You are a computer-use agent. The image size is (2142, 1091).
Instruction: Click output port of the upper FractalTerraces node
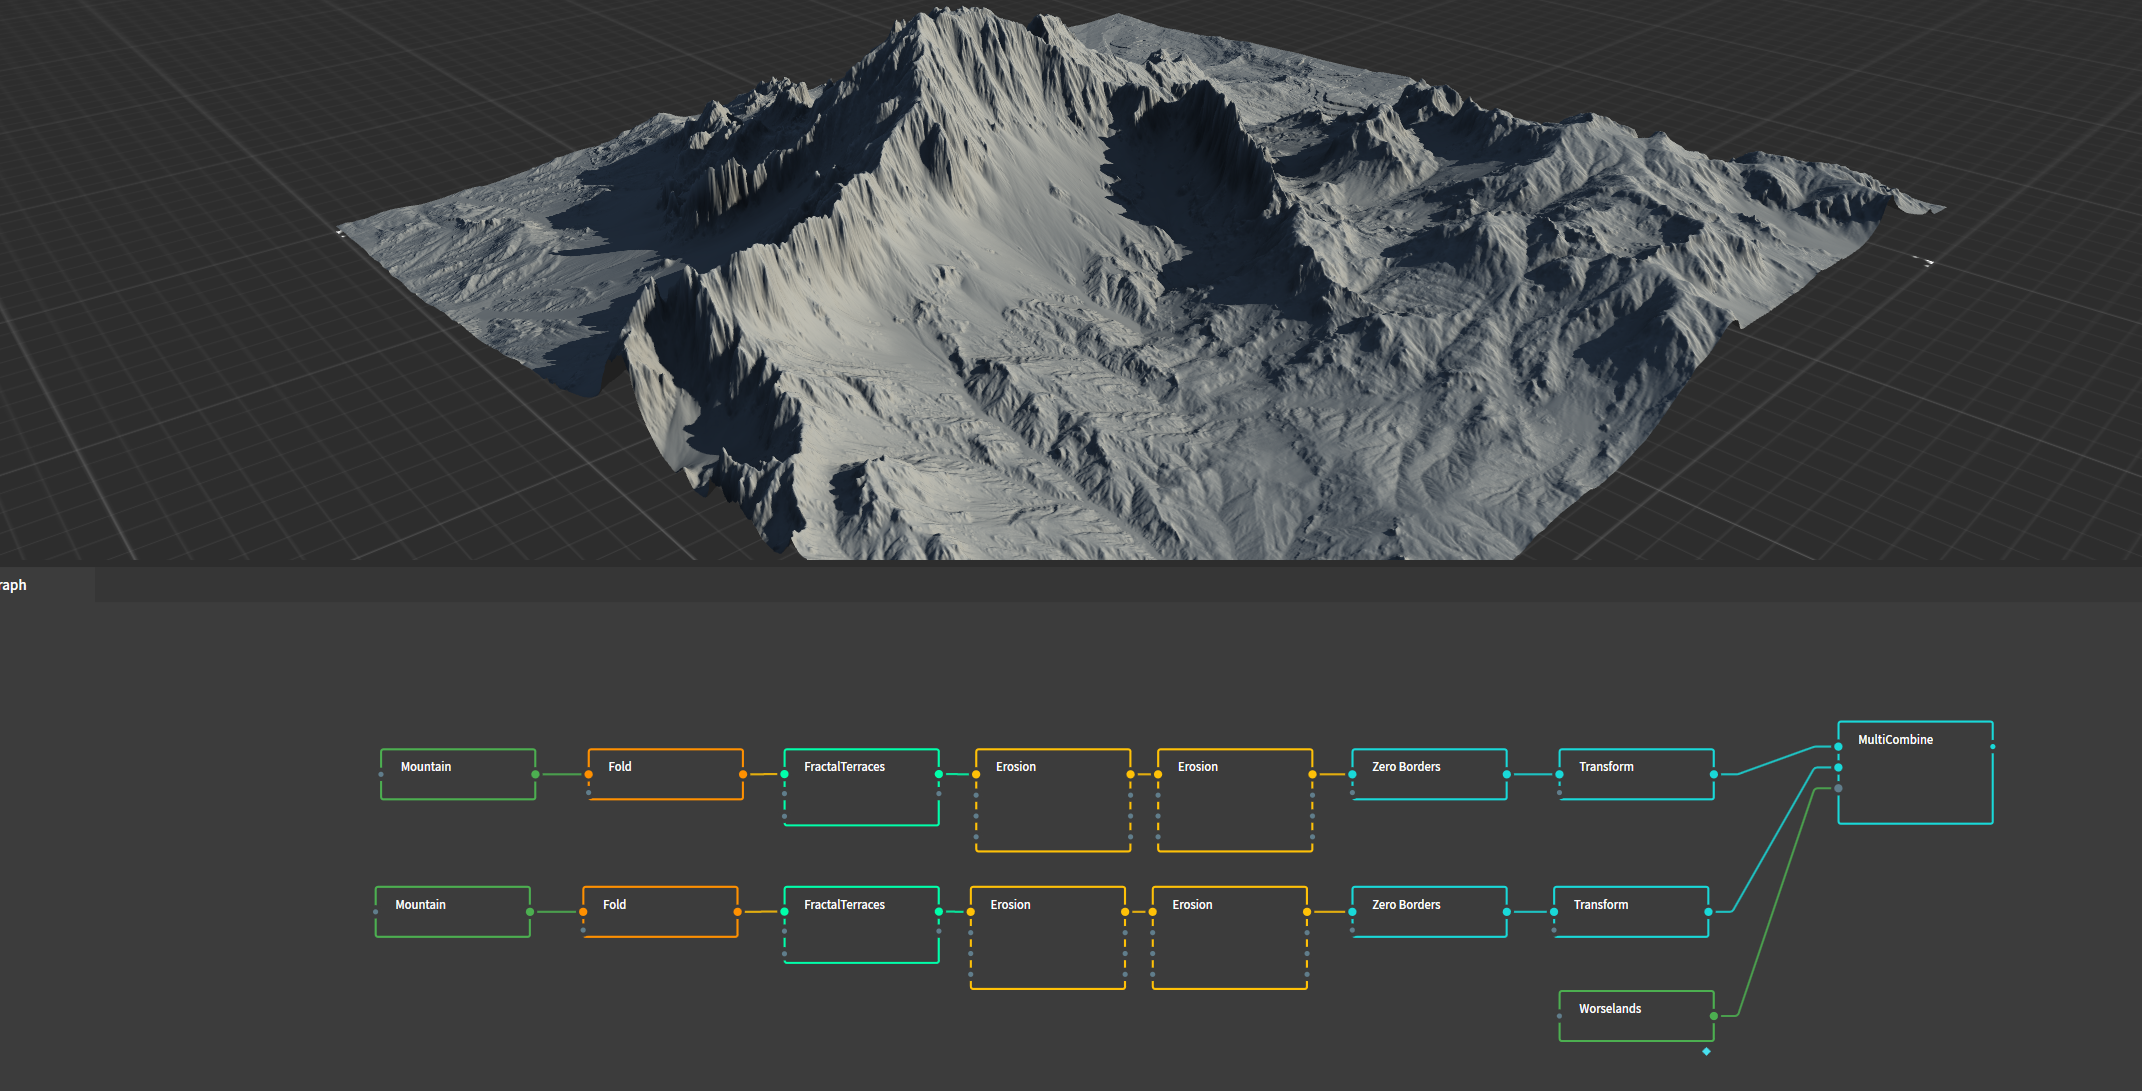tap(938, 774)
